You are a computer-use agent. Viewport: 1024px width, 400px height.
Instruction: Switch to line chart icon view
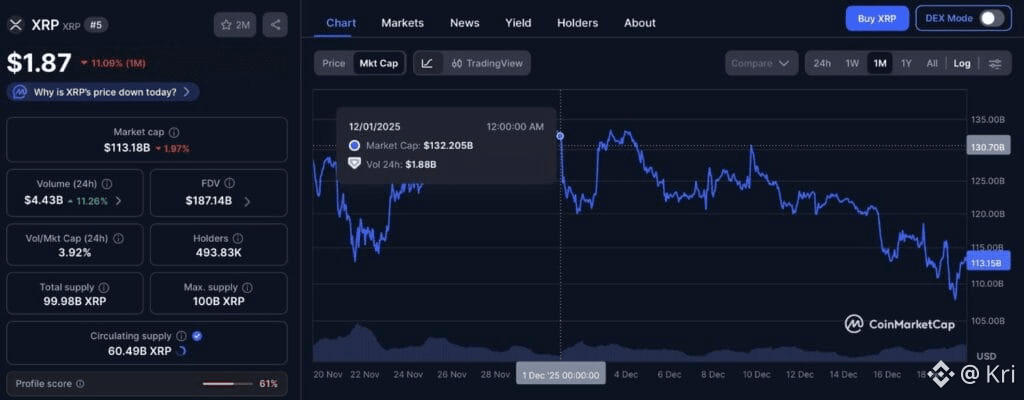tap(428, 63)
